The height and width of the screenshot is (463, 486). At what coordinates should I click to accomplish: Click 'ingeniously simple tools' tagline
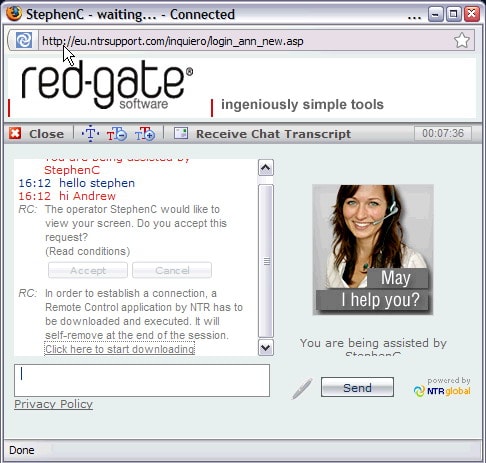[302, 104]
